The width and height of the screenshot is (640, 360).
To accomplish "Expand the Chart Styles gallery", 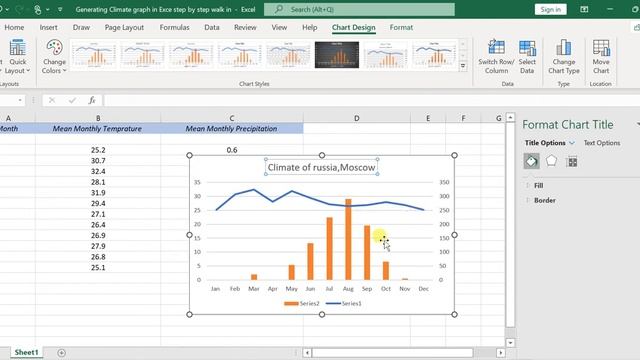I will click(463, 66).
